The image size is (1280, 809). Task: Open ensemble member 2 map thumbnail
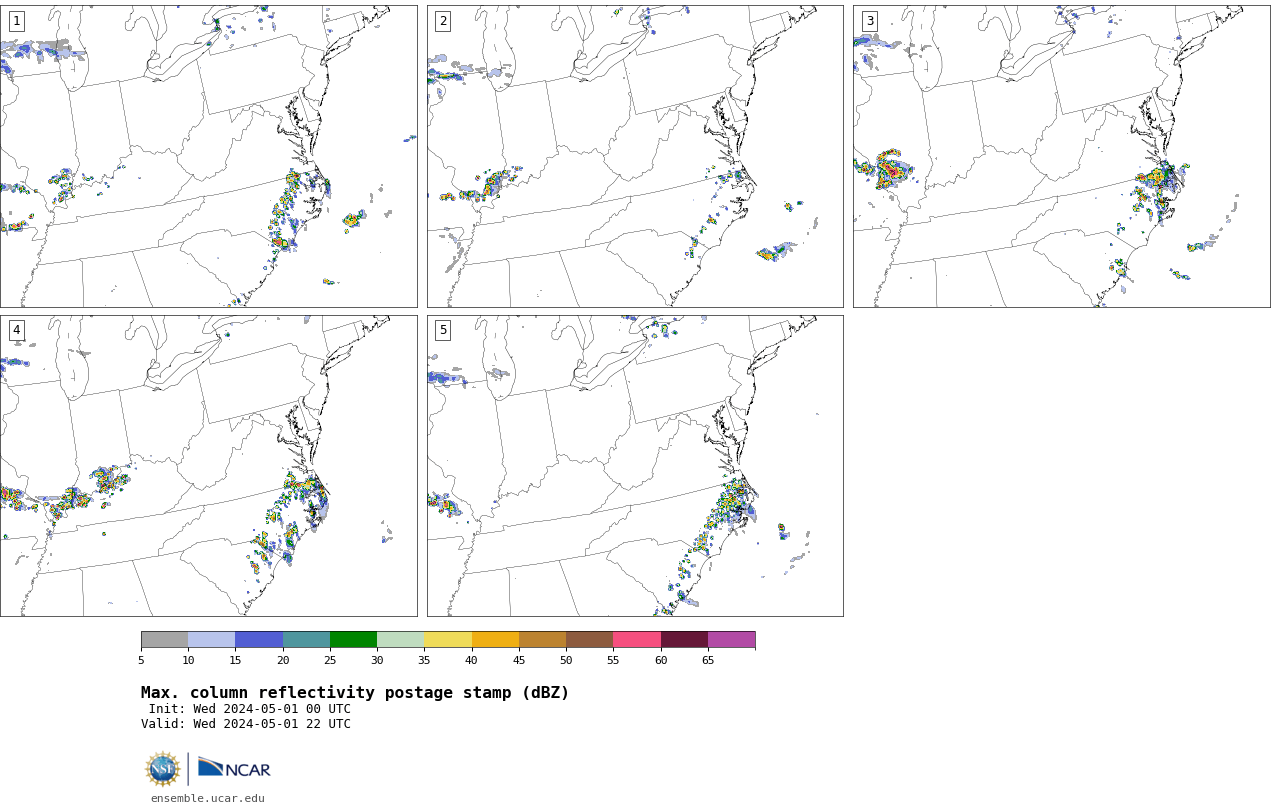(635, 156)
